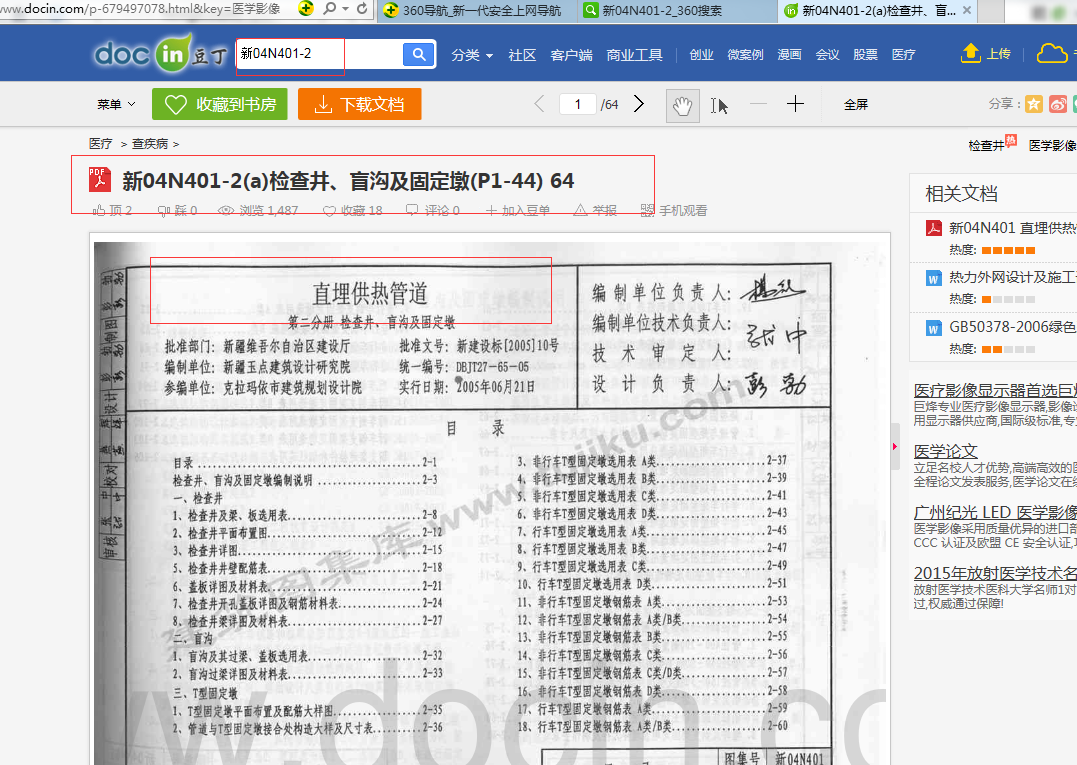Click the browser address bar URL

[141, 9]
